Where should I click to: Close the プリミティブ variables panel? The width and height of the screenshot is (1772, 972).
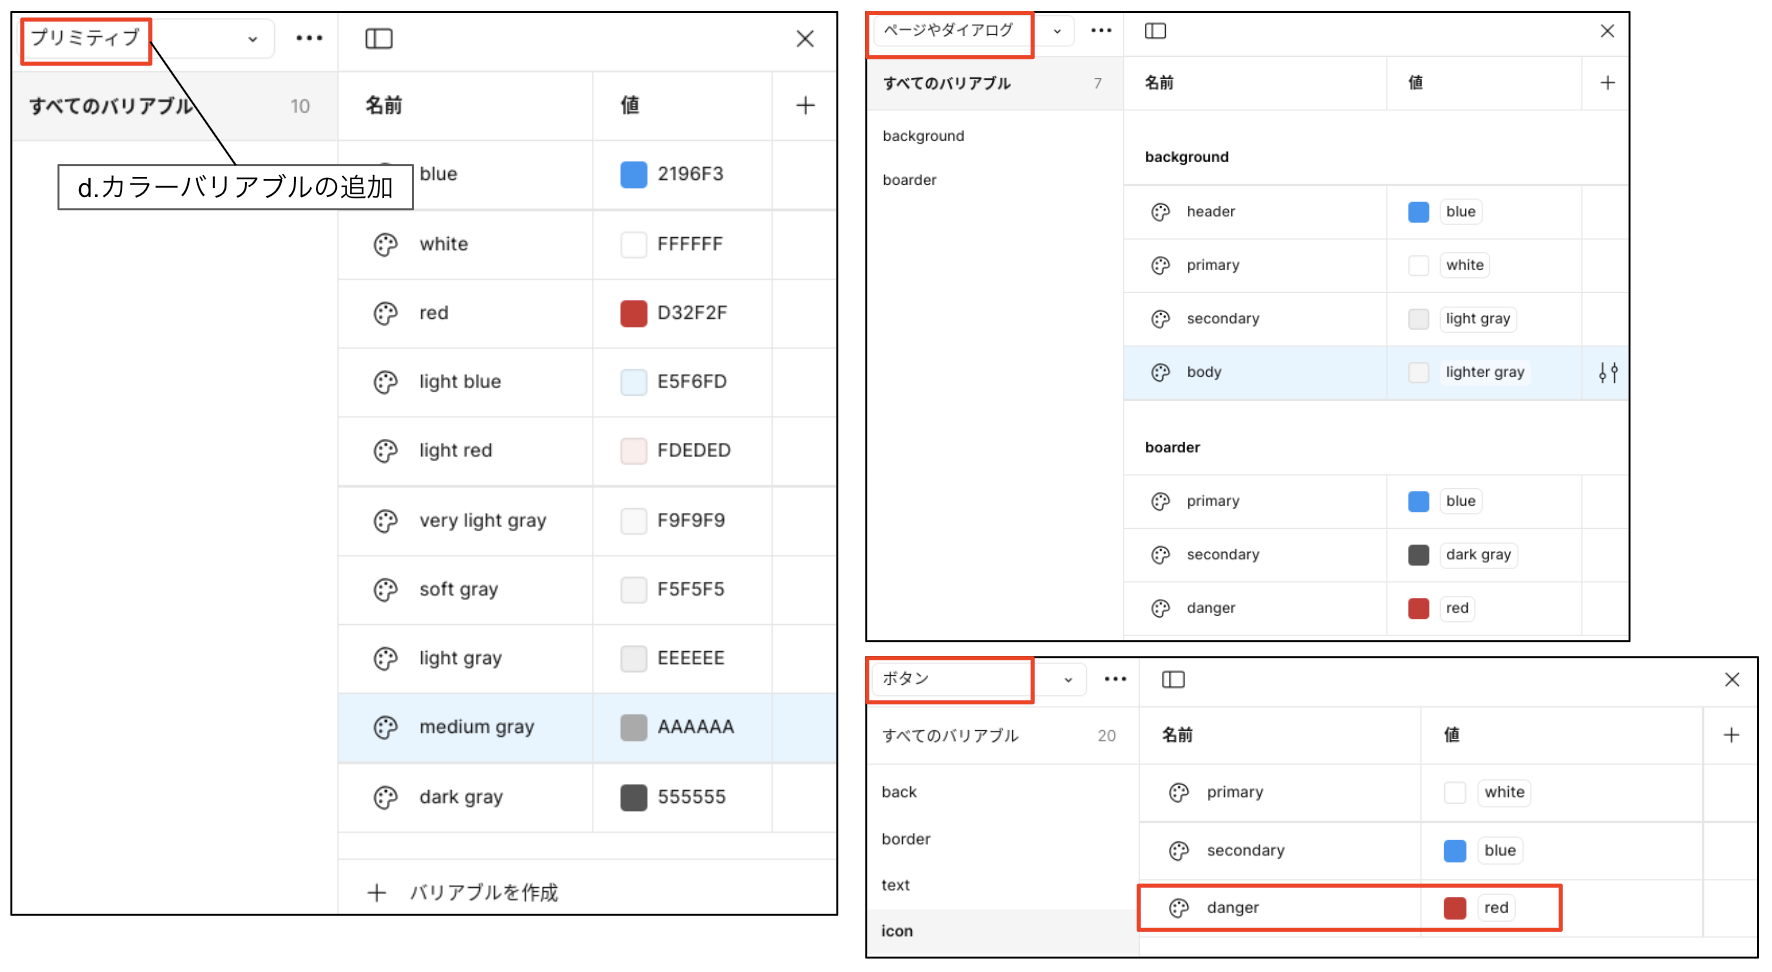tap(805, 39)
